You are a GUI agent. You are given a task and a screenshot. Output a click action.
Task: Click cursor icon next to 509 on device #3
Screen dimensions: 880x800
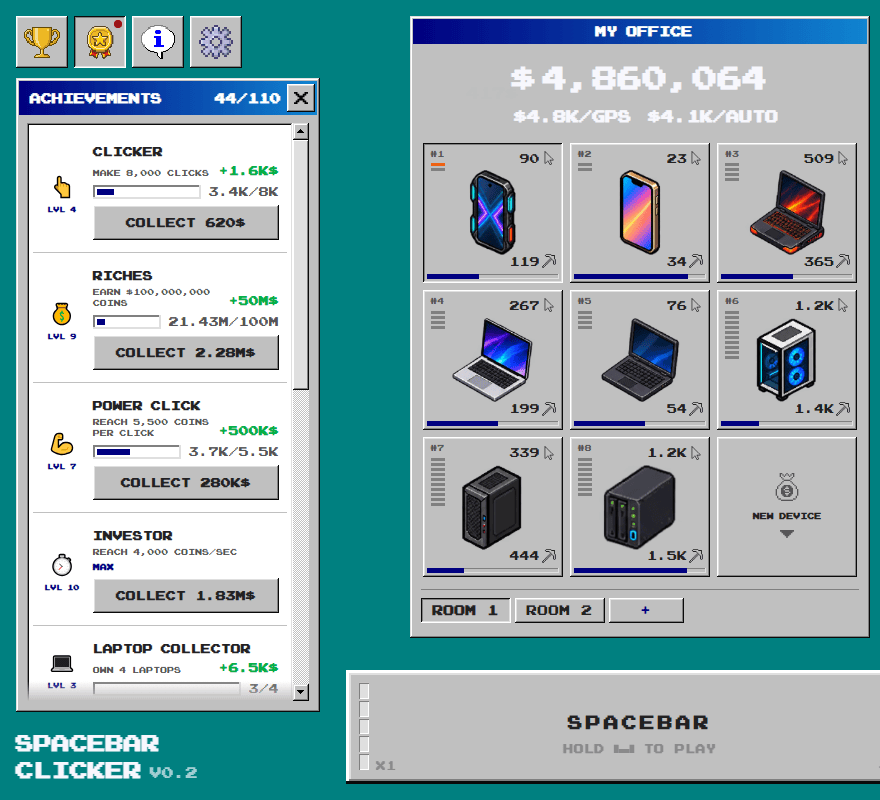842,158
